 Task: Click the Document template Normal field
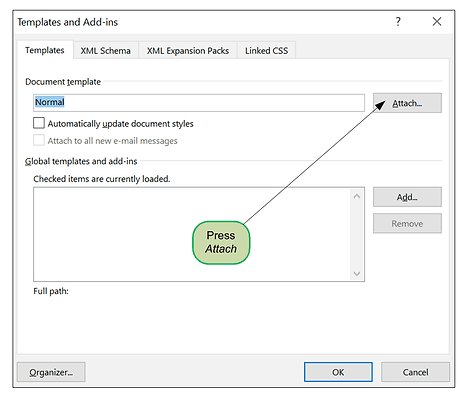point(199,103)
